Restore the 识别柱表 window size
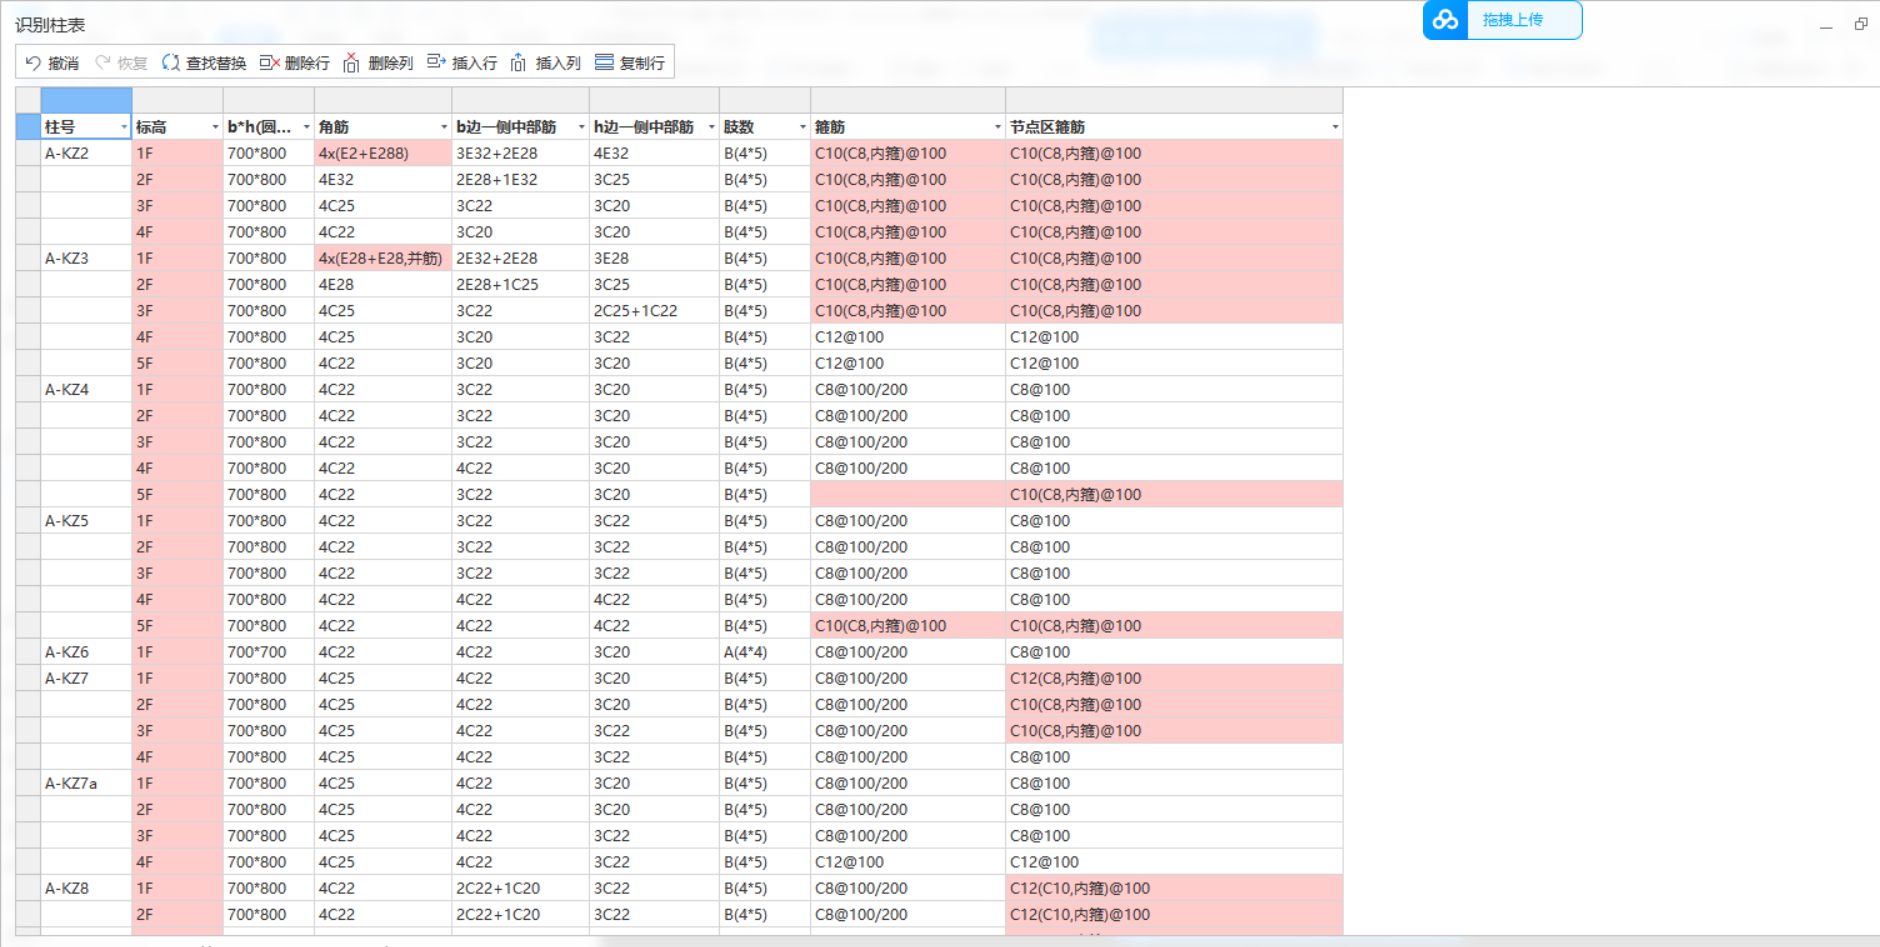Viewport: 1880px width, 947px height. click(x=1861, y=24)
